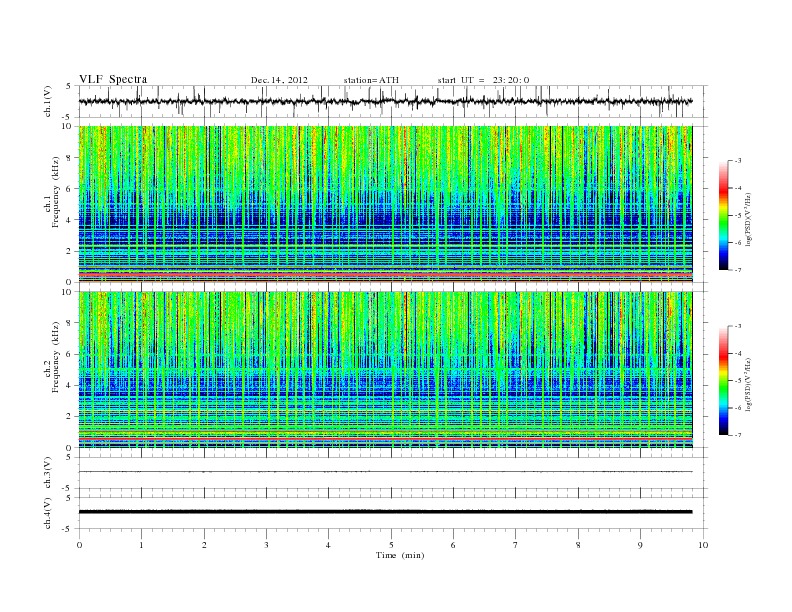Click the "-4" tick on ch.2 colorbar
Viewport: 792px width, 612px height.
[x=738, y=353]
